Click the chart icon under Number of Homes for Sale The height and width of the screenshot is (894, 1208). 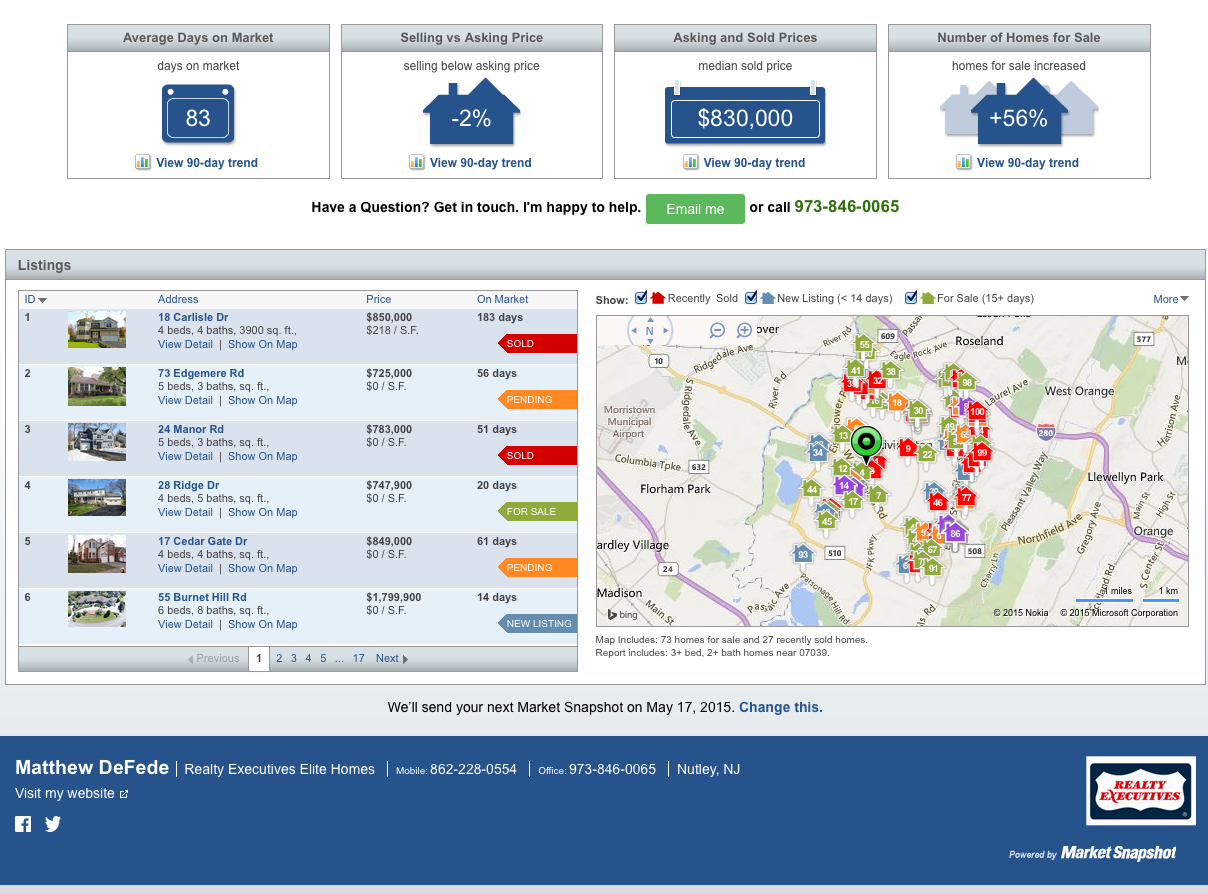(963, 162)
